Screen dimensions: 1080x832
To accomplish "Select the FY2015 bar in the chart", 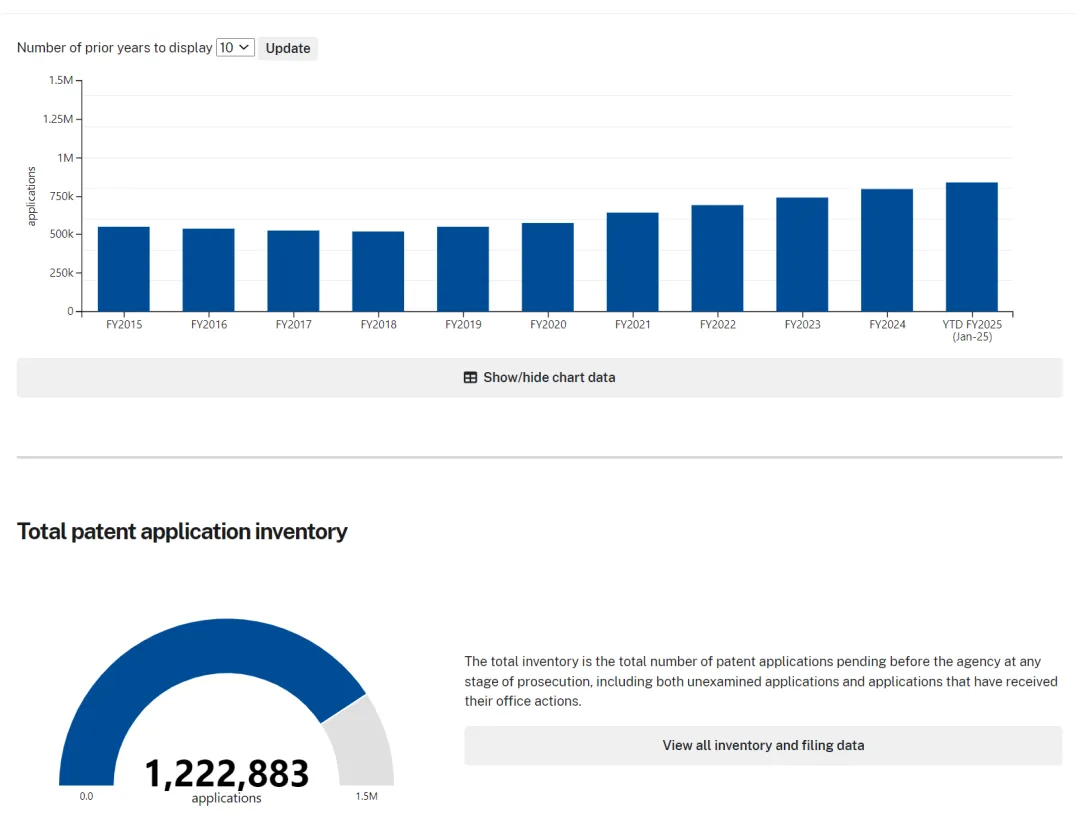I will click(x=124, y=269).
